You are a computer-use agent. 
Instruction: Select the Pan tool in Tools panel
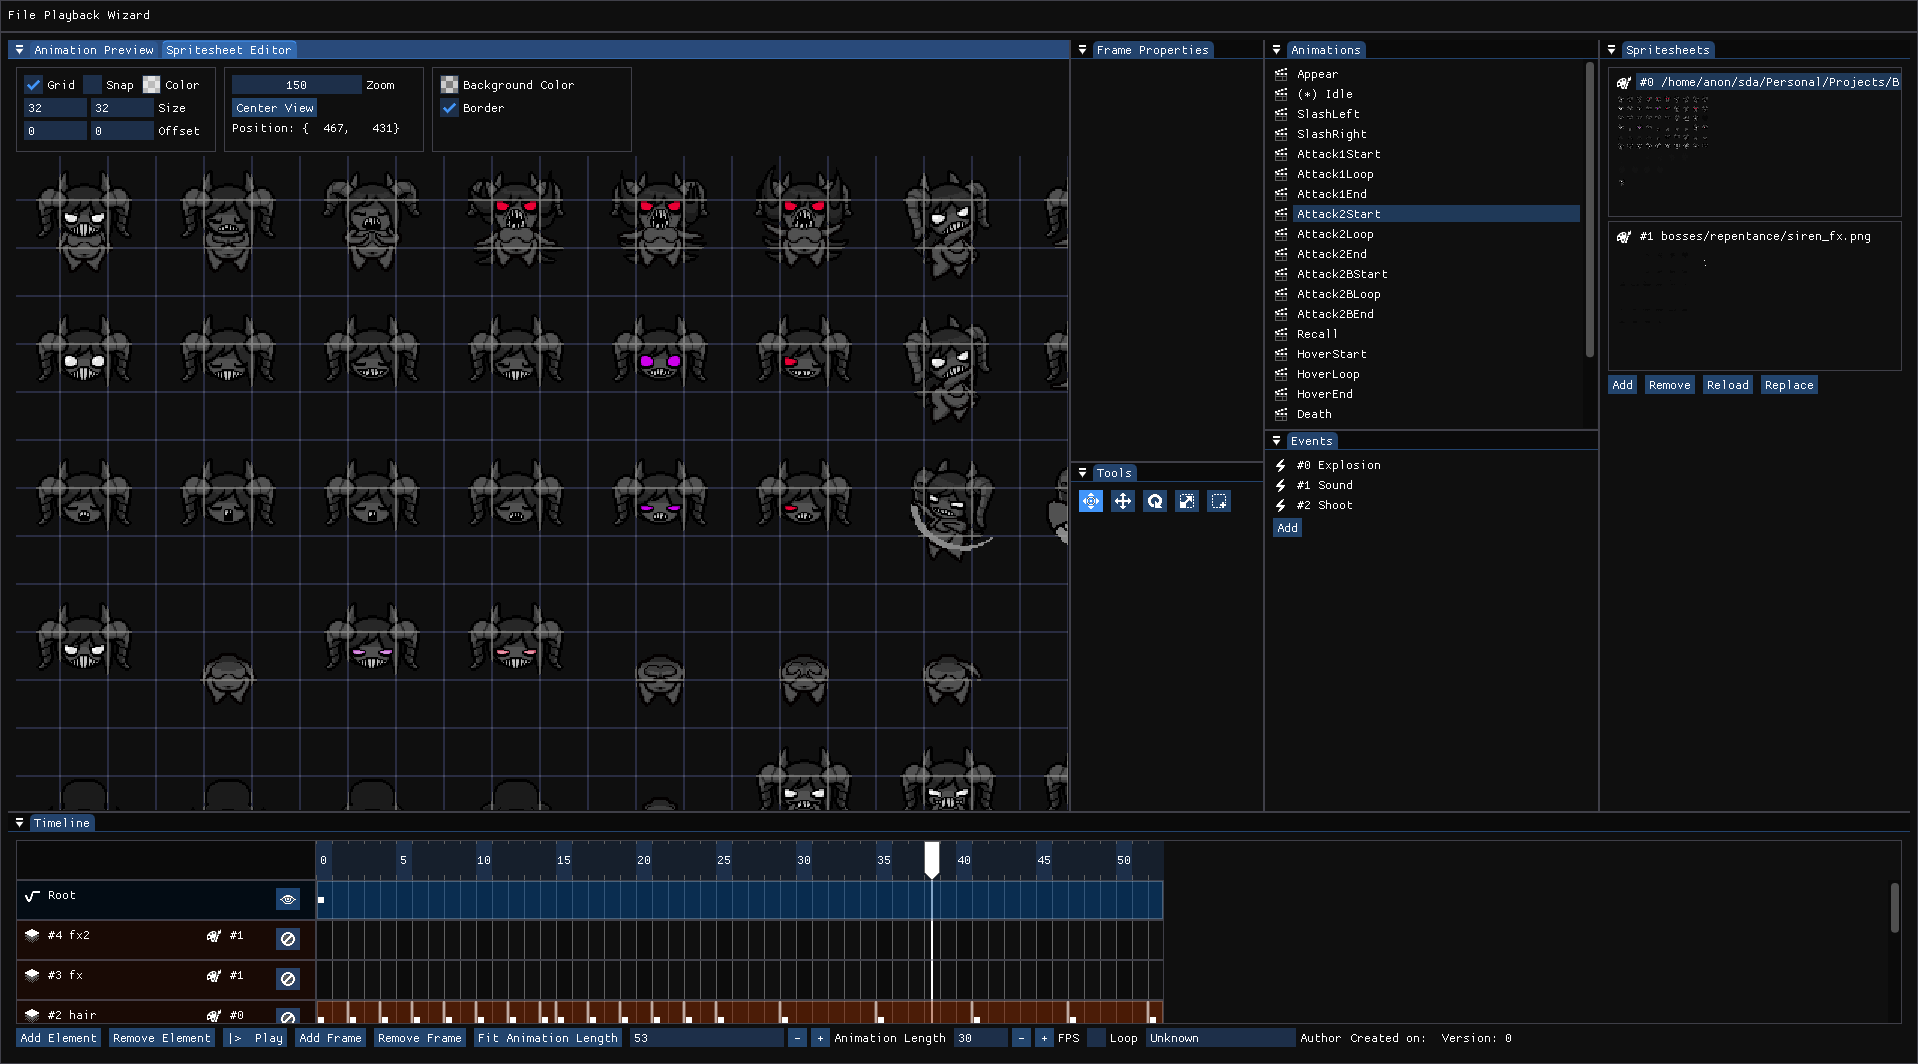coord(1091,501)
